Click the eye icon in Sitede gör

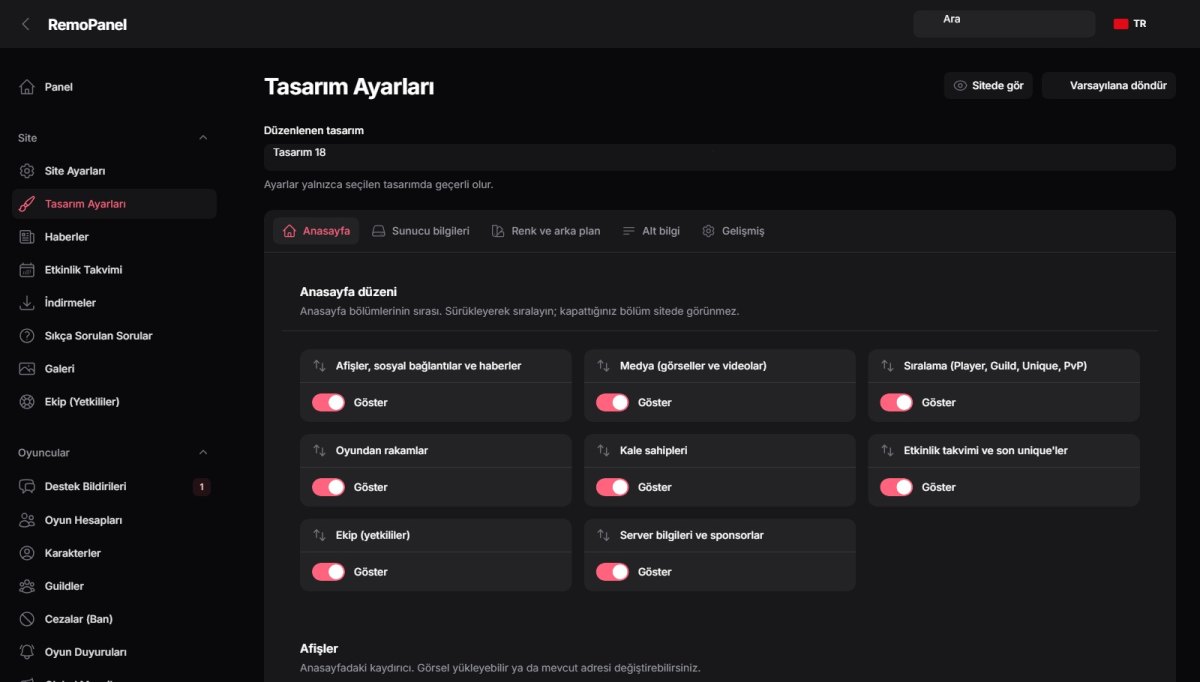[x=960, y=86]
